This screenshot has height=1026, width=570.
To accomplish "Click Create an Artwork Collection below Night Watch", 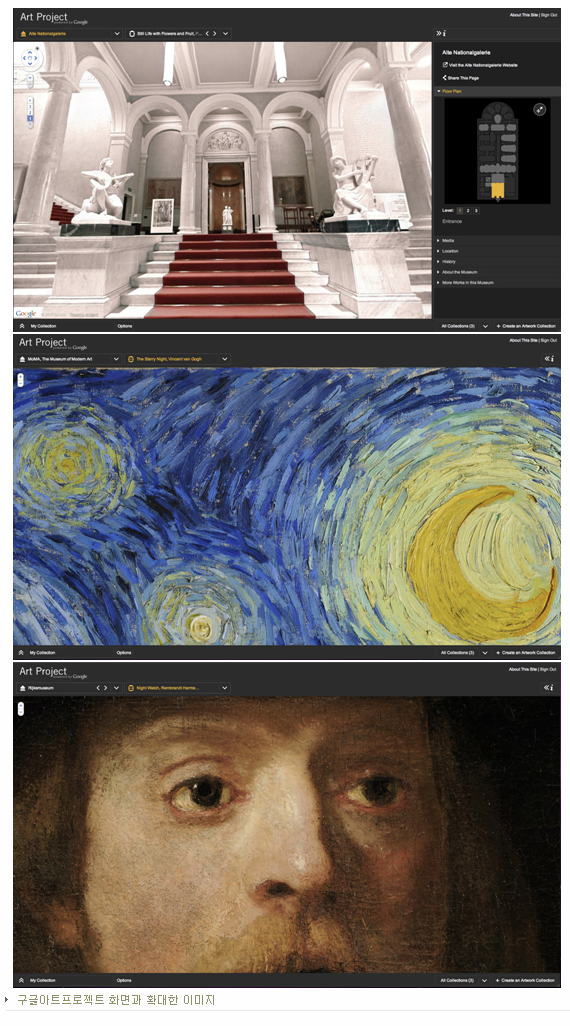I will (x=526, y=980).
